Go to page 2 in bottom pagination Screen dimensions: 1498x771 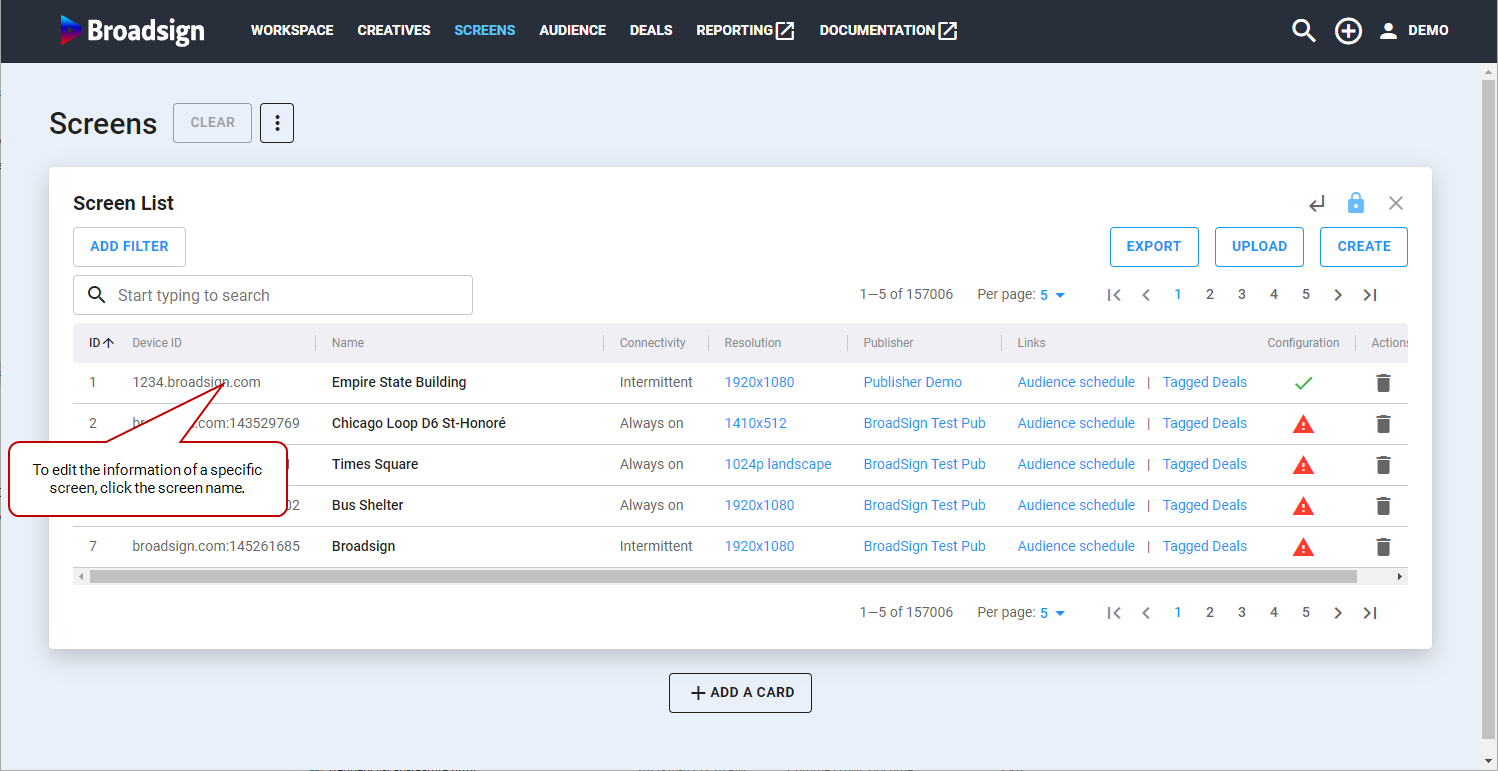click(1210, 613)
